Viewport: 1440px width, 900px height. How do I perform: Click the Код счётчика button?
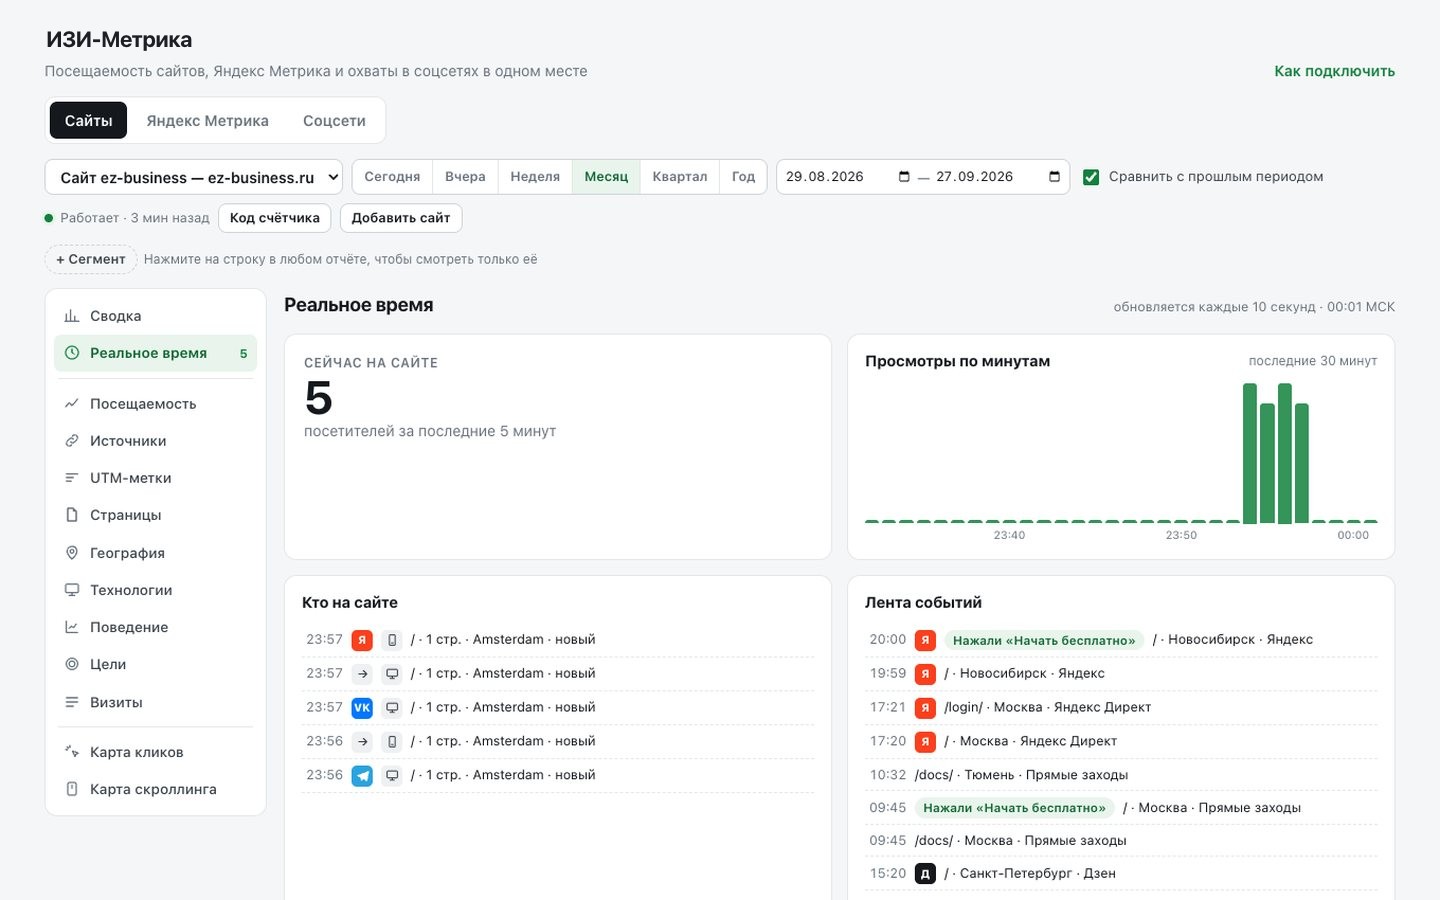pyautogui.click(x=275, y=218)
